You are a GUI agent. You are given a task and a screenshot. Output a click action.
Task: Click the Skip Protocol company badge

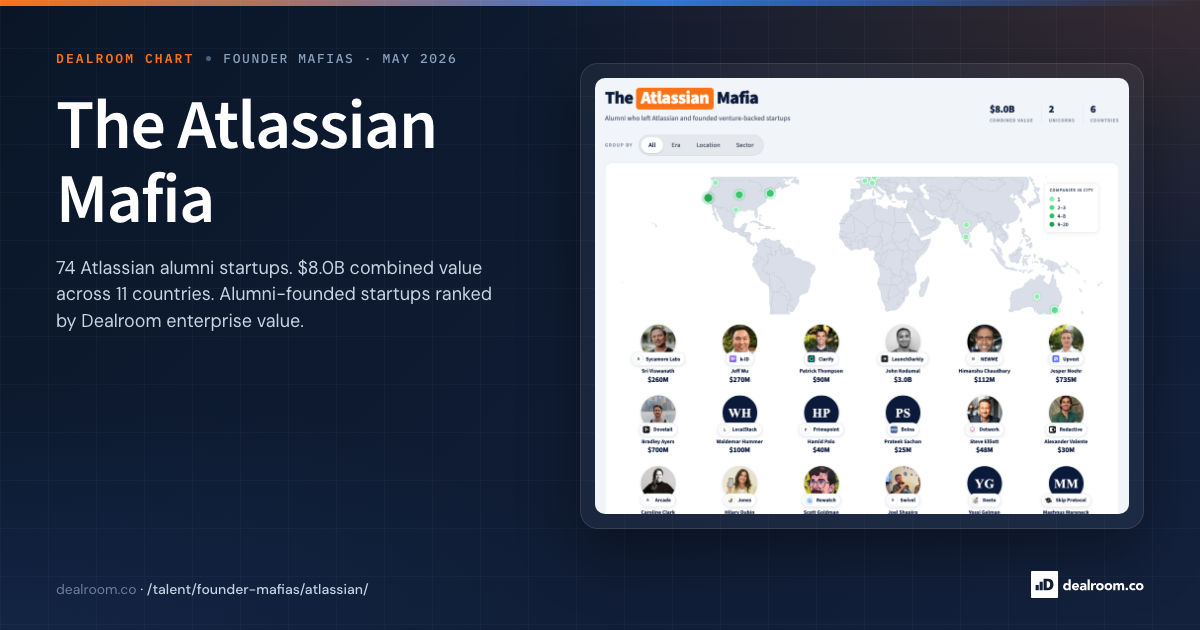coord(1066,500)
